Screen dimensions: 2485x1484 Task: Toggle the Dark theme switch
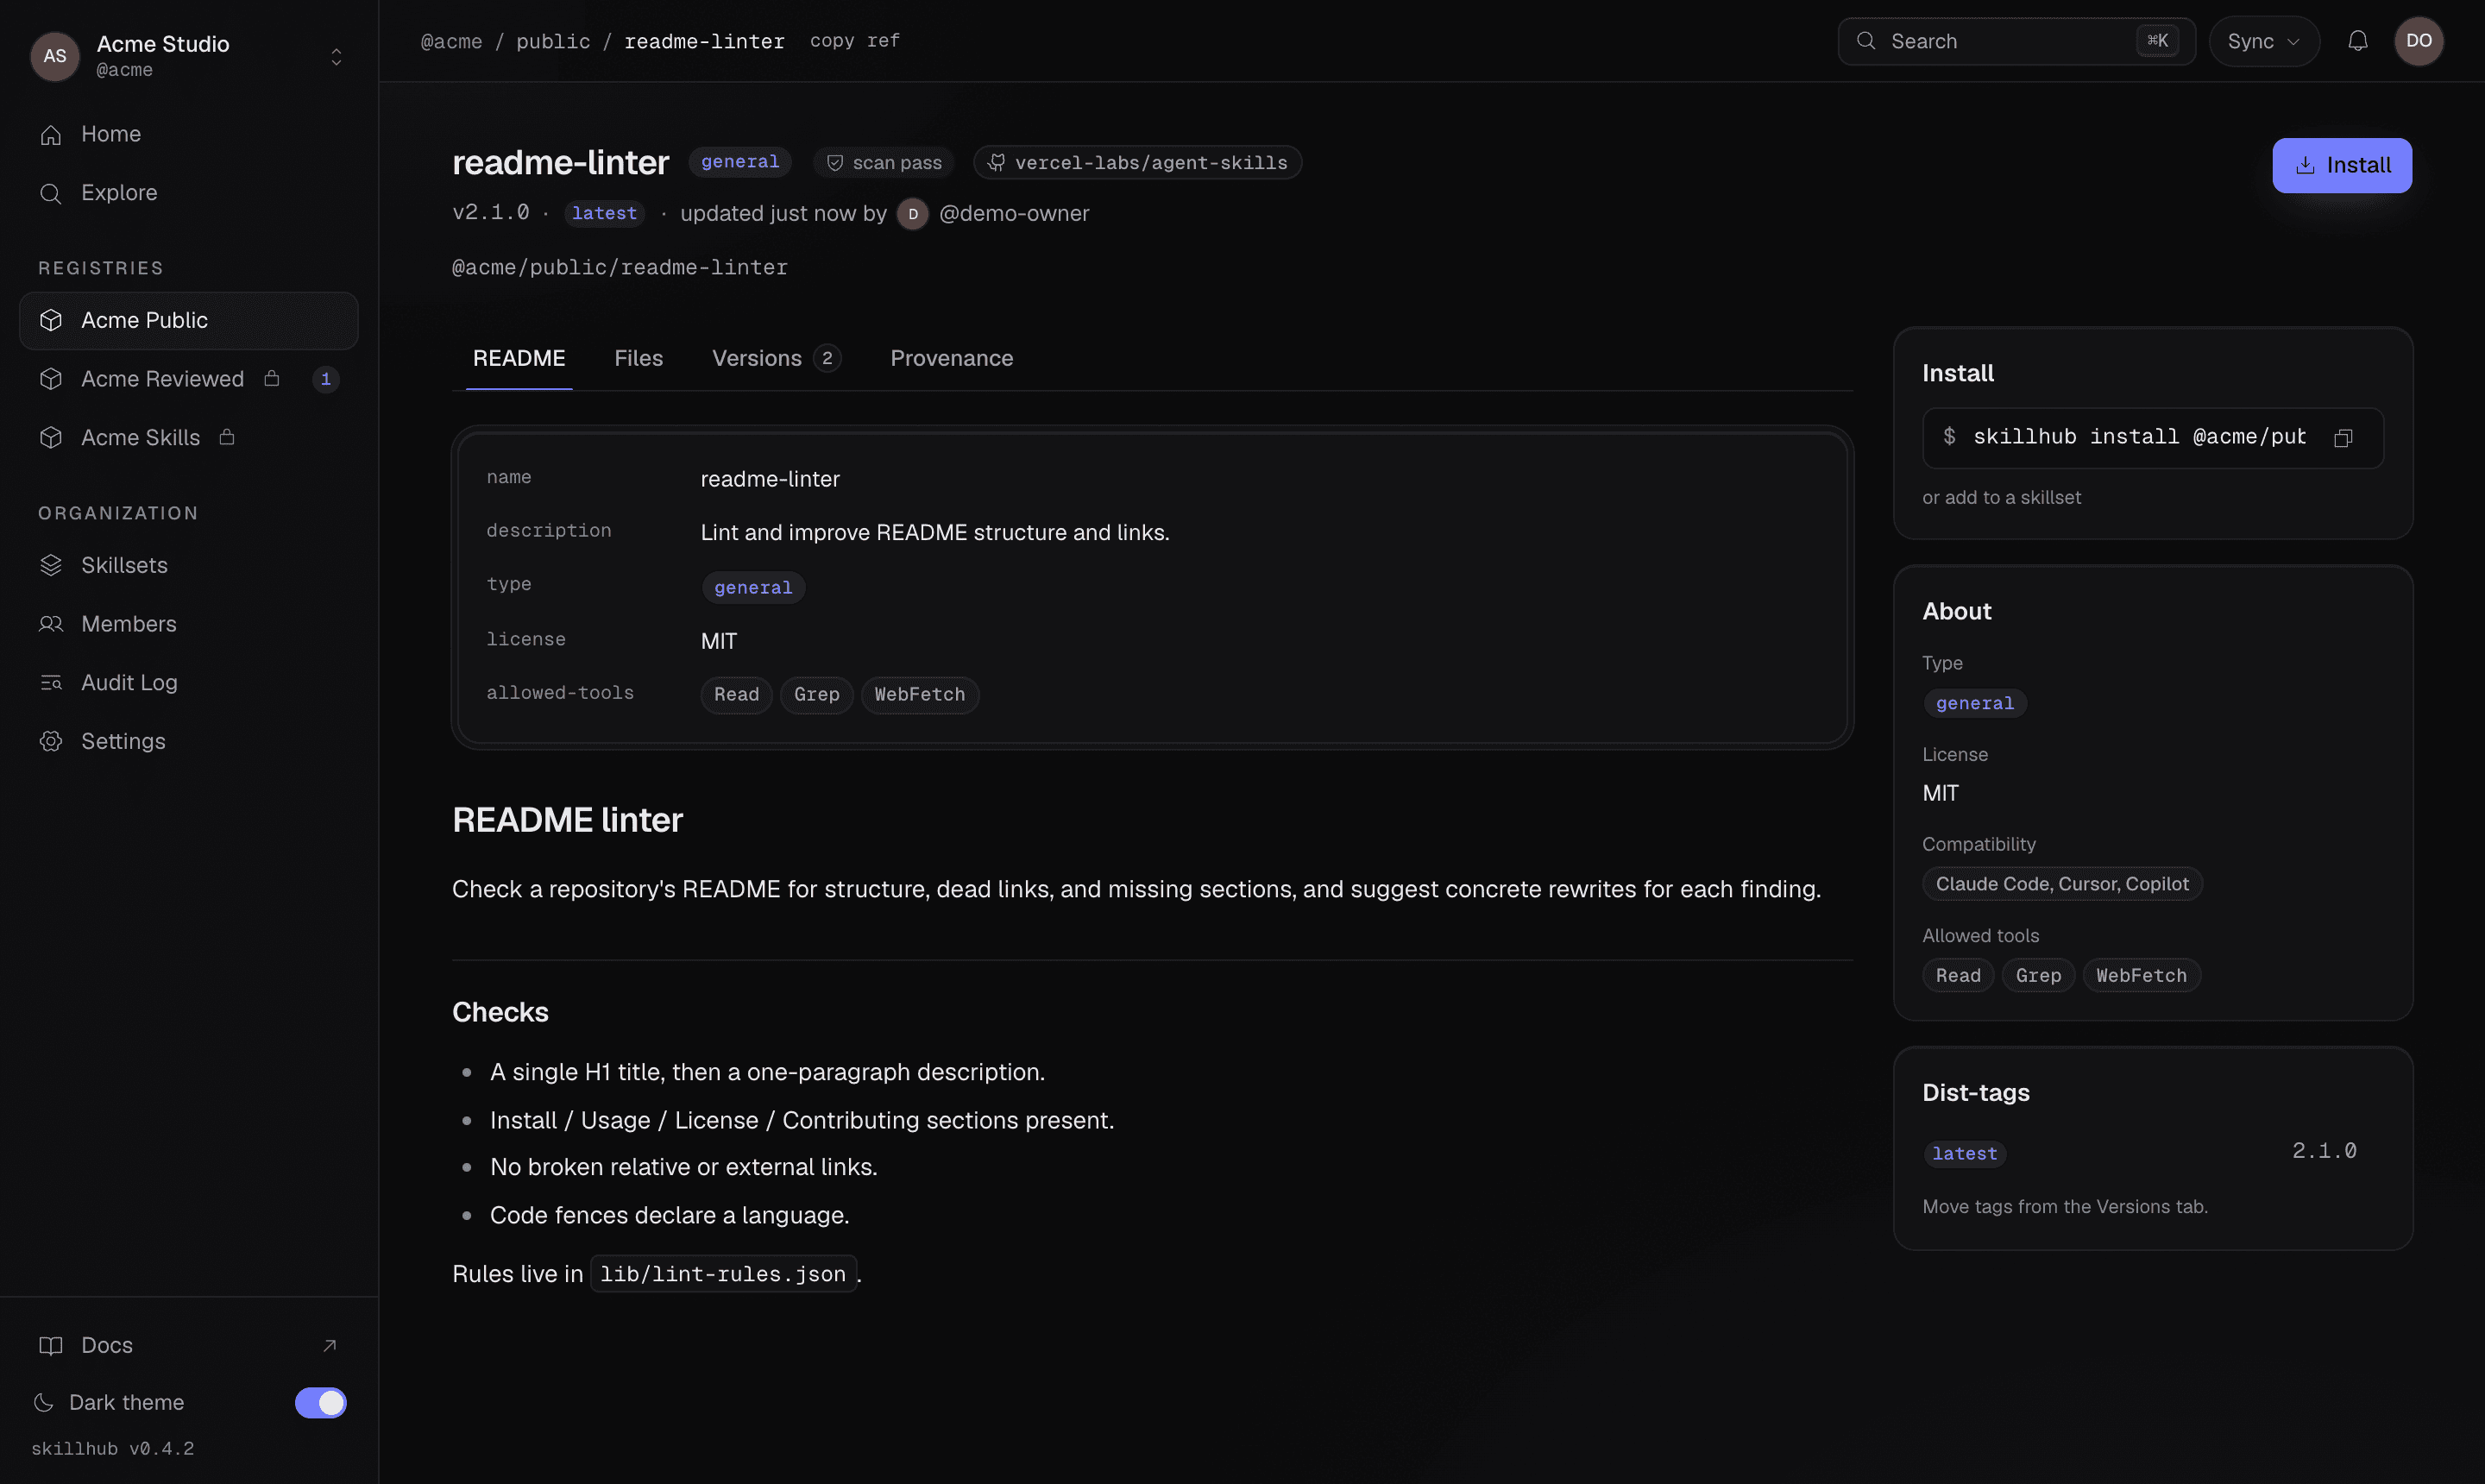[320, 1403]
